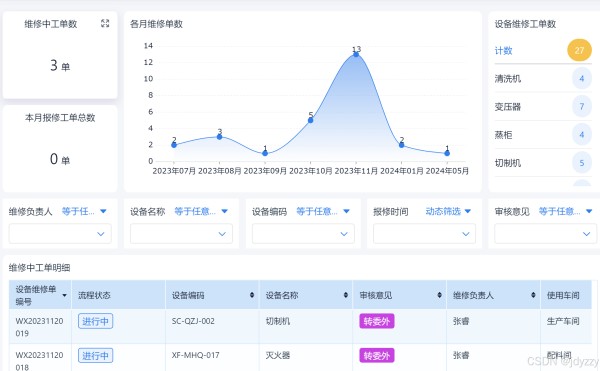Click the 2024年01月 chart data point
The width and height of the screenshot is (600, 371).
(x=401, y=145)
